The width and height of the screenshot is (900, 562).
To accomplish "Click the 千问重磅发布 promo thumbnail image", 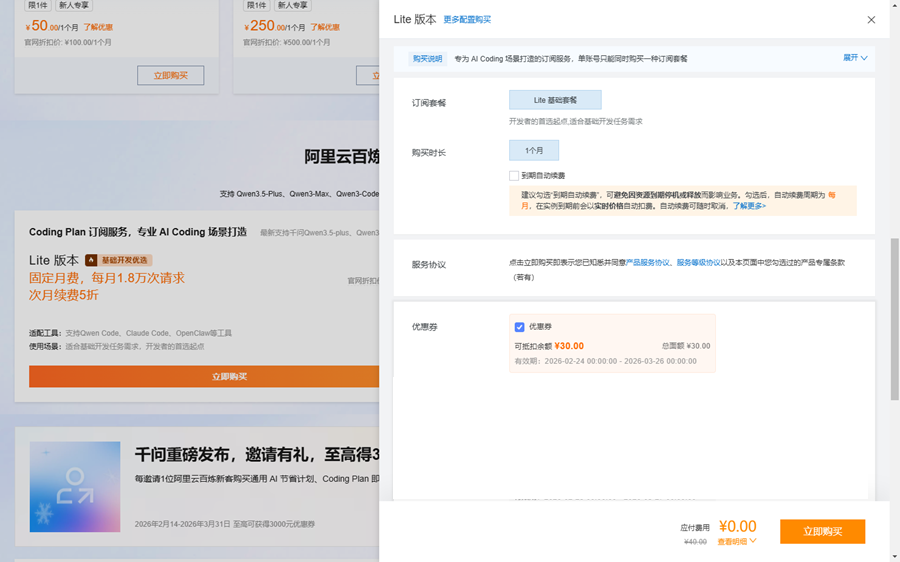I will (75, 487).
